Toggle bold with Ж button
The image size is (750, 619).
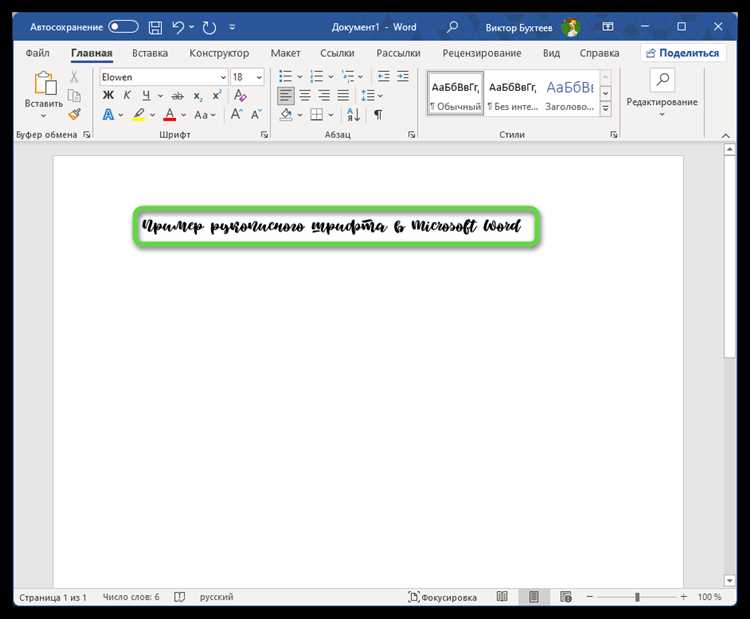(109, 96)
